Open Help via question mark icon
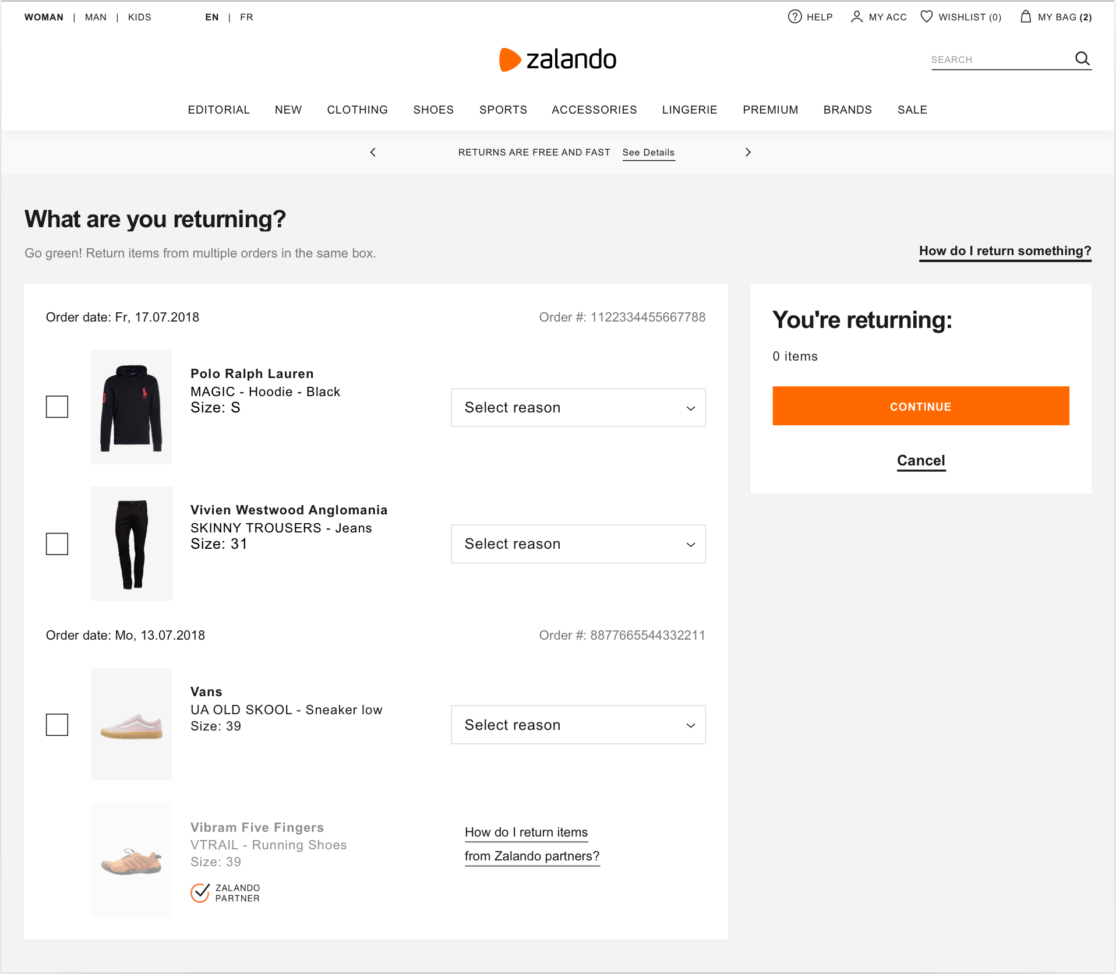Image resolution: width=1116 pixels, height=974 pixels. point(795,17)
